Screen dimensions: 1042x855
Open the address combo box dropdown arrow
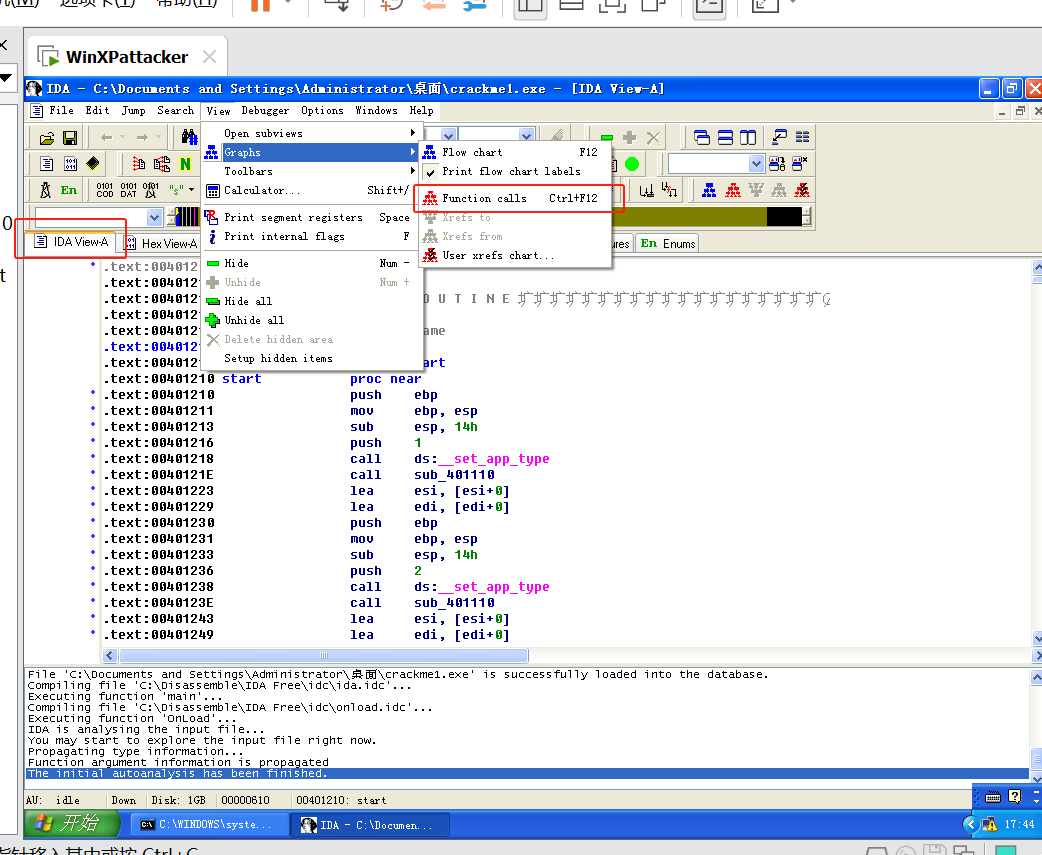pyautogui.click(x=154, y=217)
